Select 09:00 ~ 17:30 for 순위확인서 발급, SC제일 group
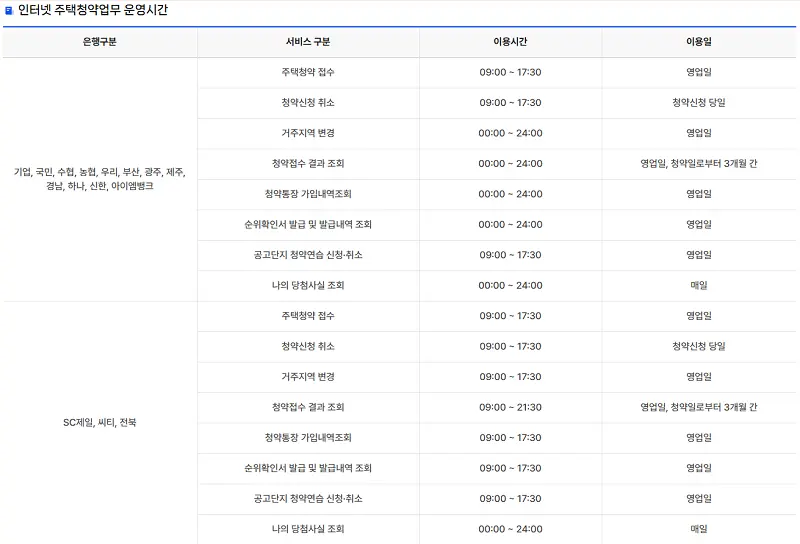 coord(510,468)
